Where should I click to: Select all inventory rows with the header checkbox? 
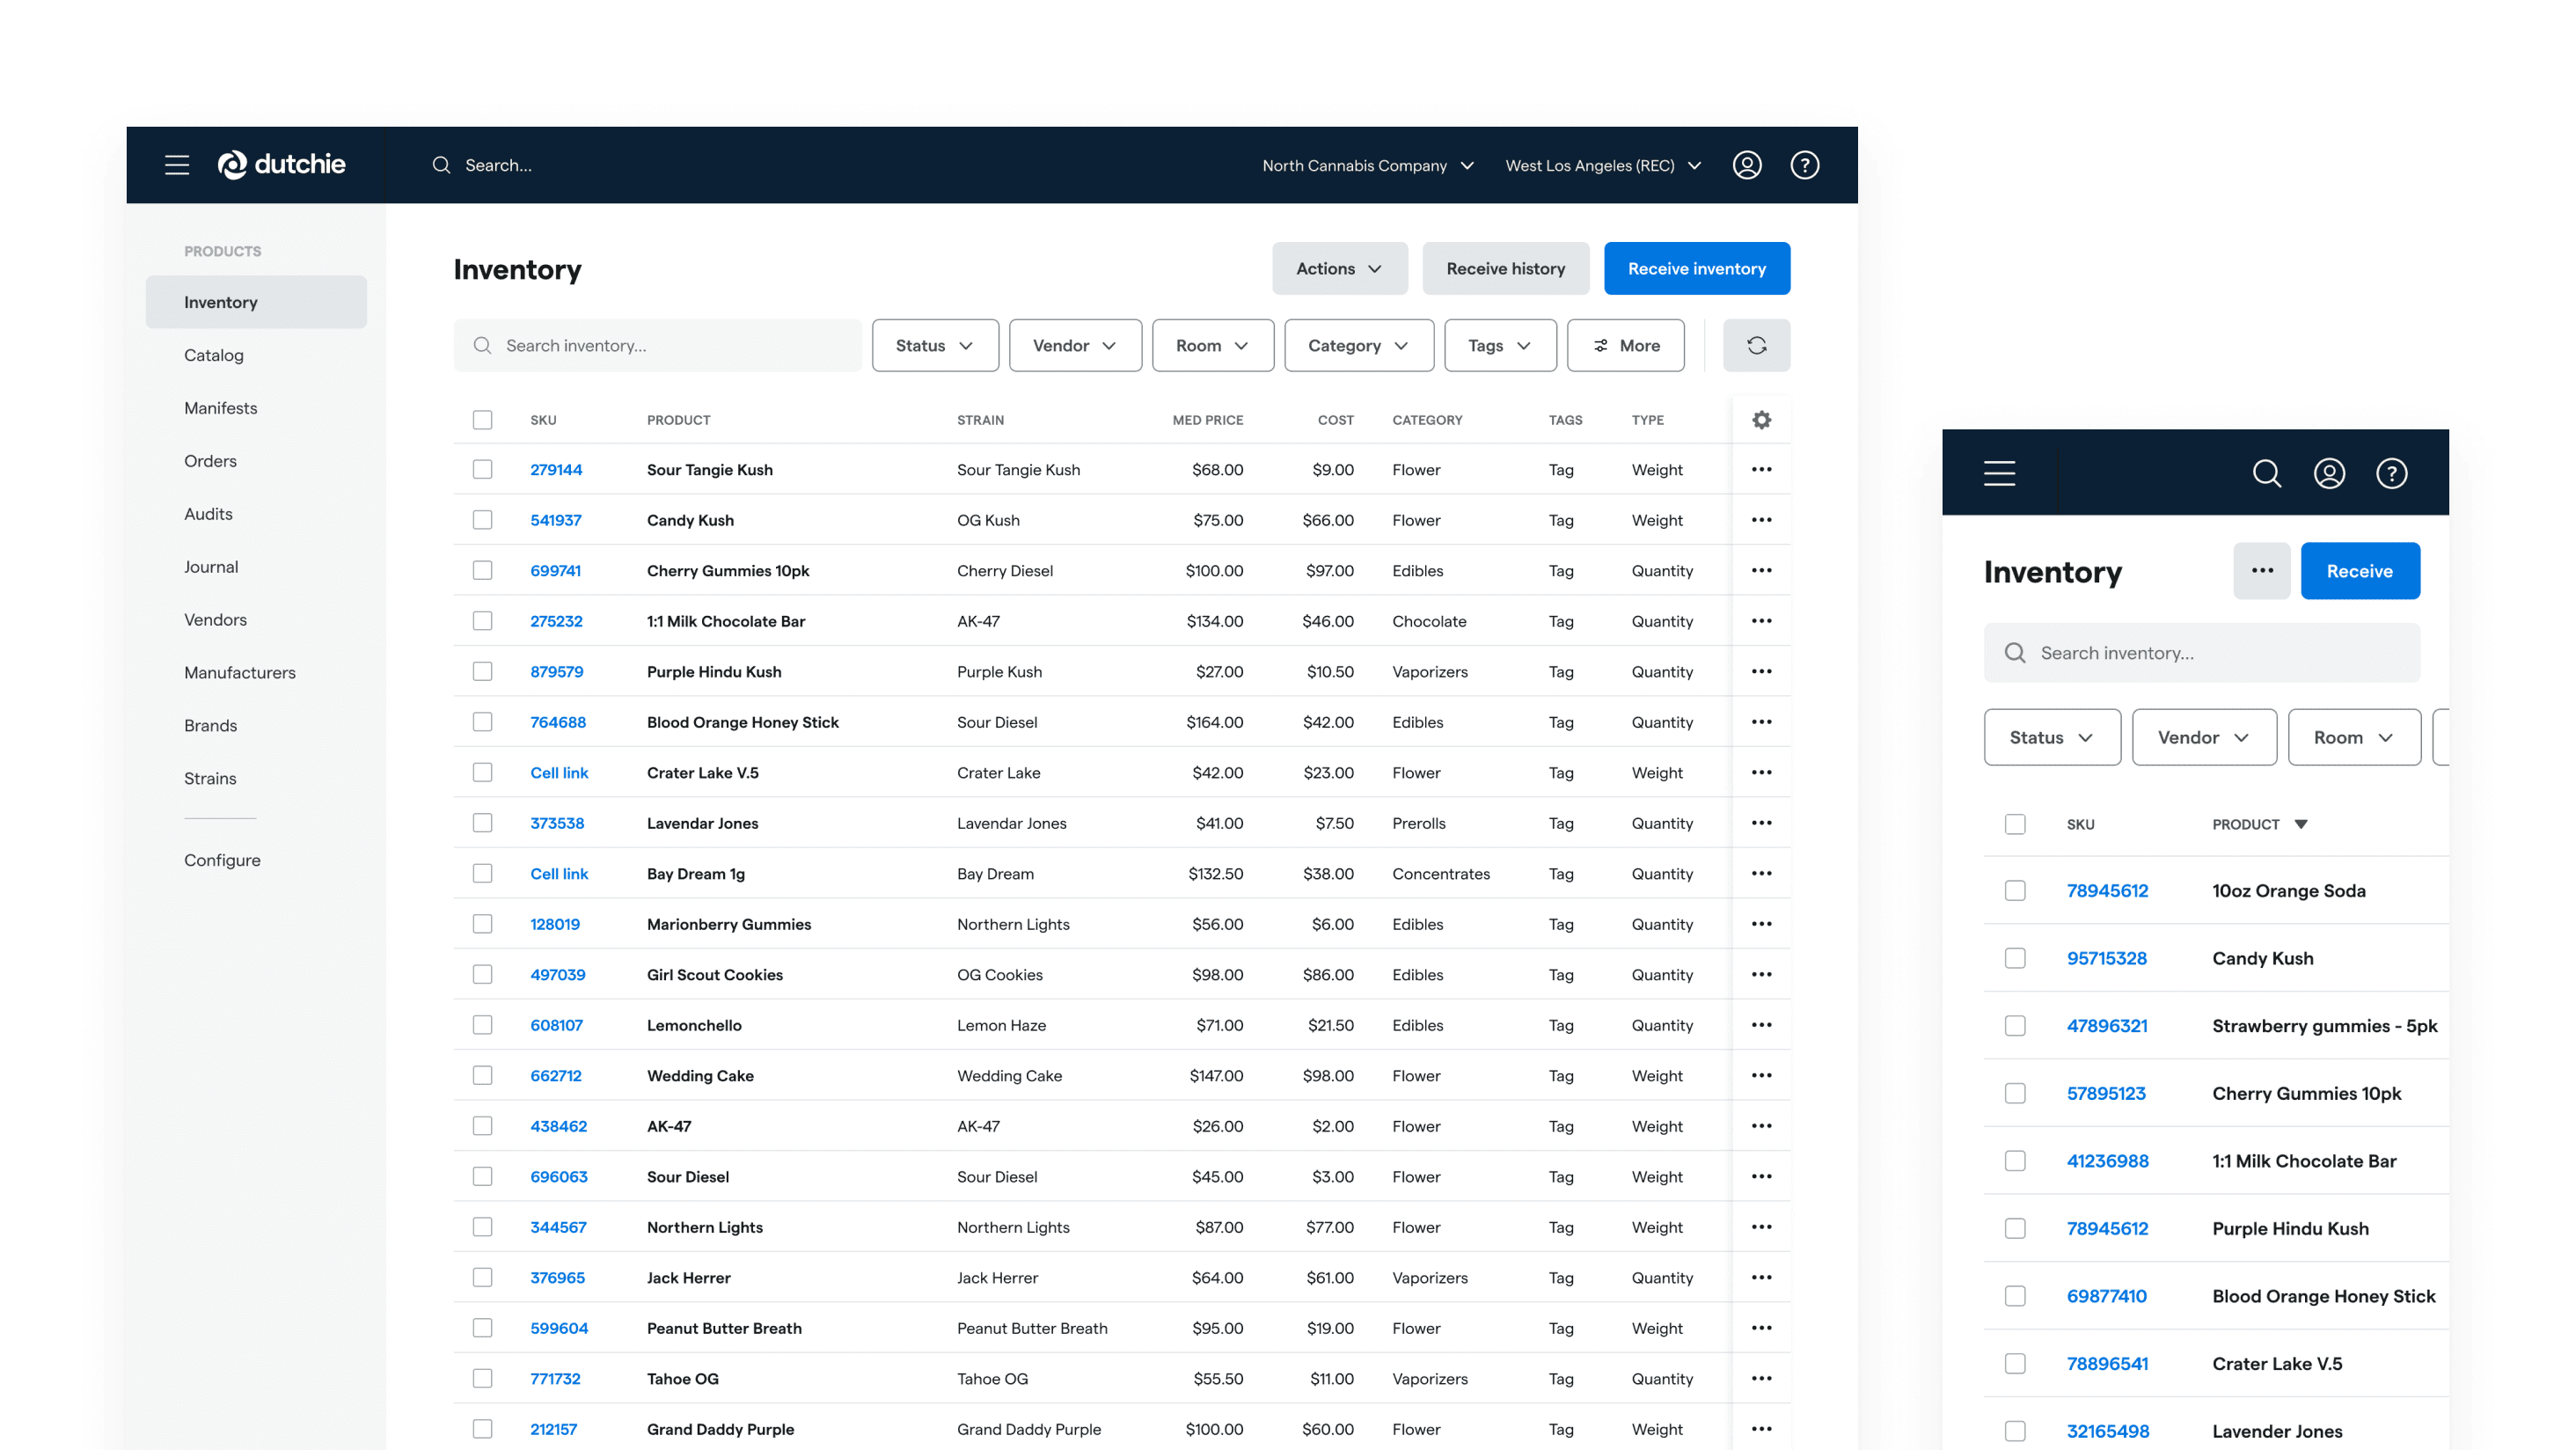coord(483,420)
